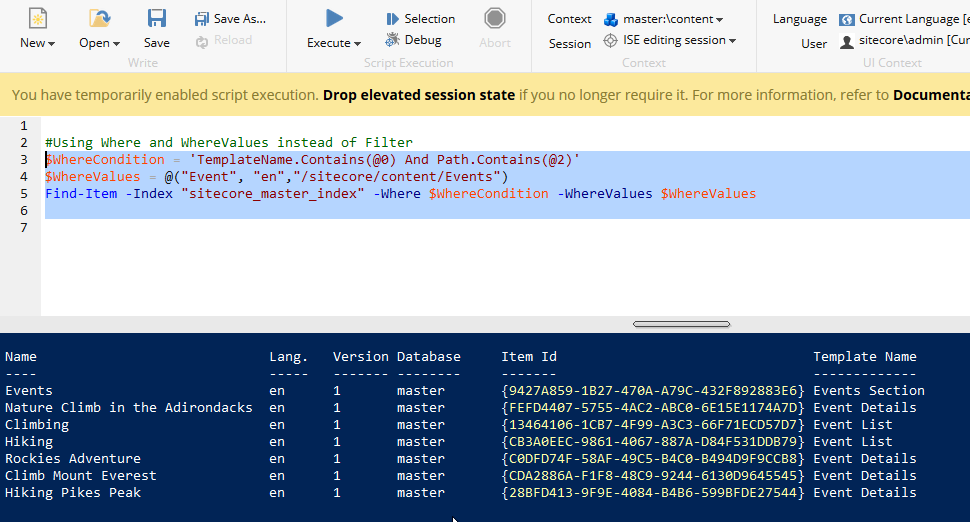Click the New script icon

click(37, 18)
